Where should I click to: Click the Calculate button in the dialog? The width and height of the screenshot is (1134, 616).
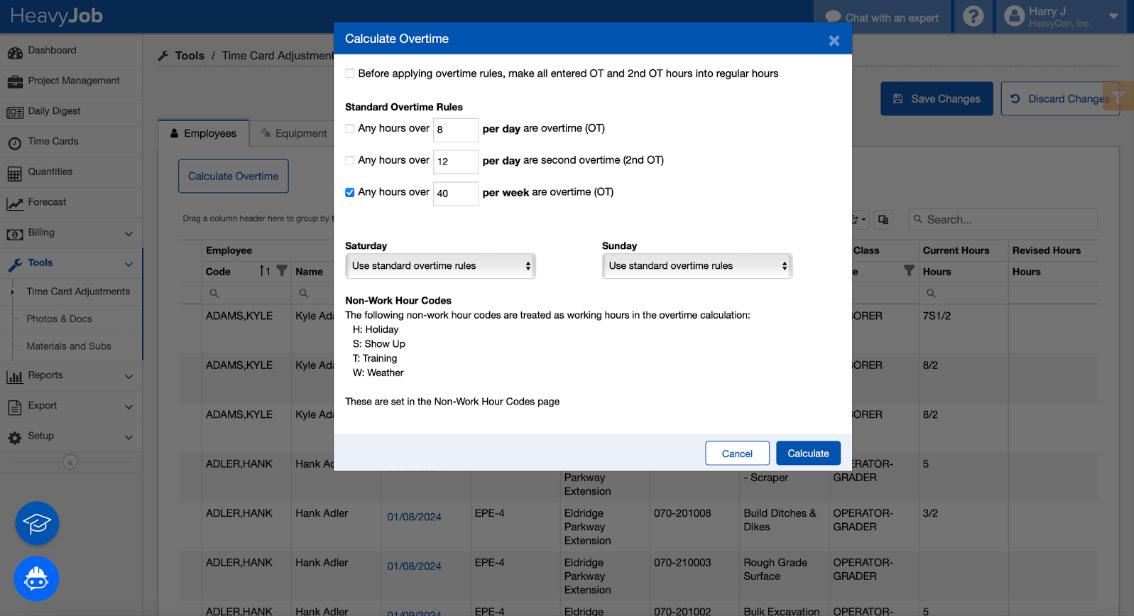pyautogui.click(x=808, y=453)
